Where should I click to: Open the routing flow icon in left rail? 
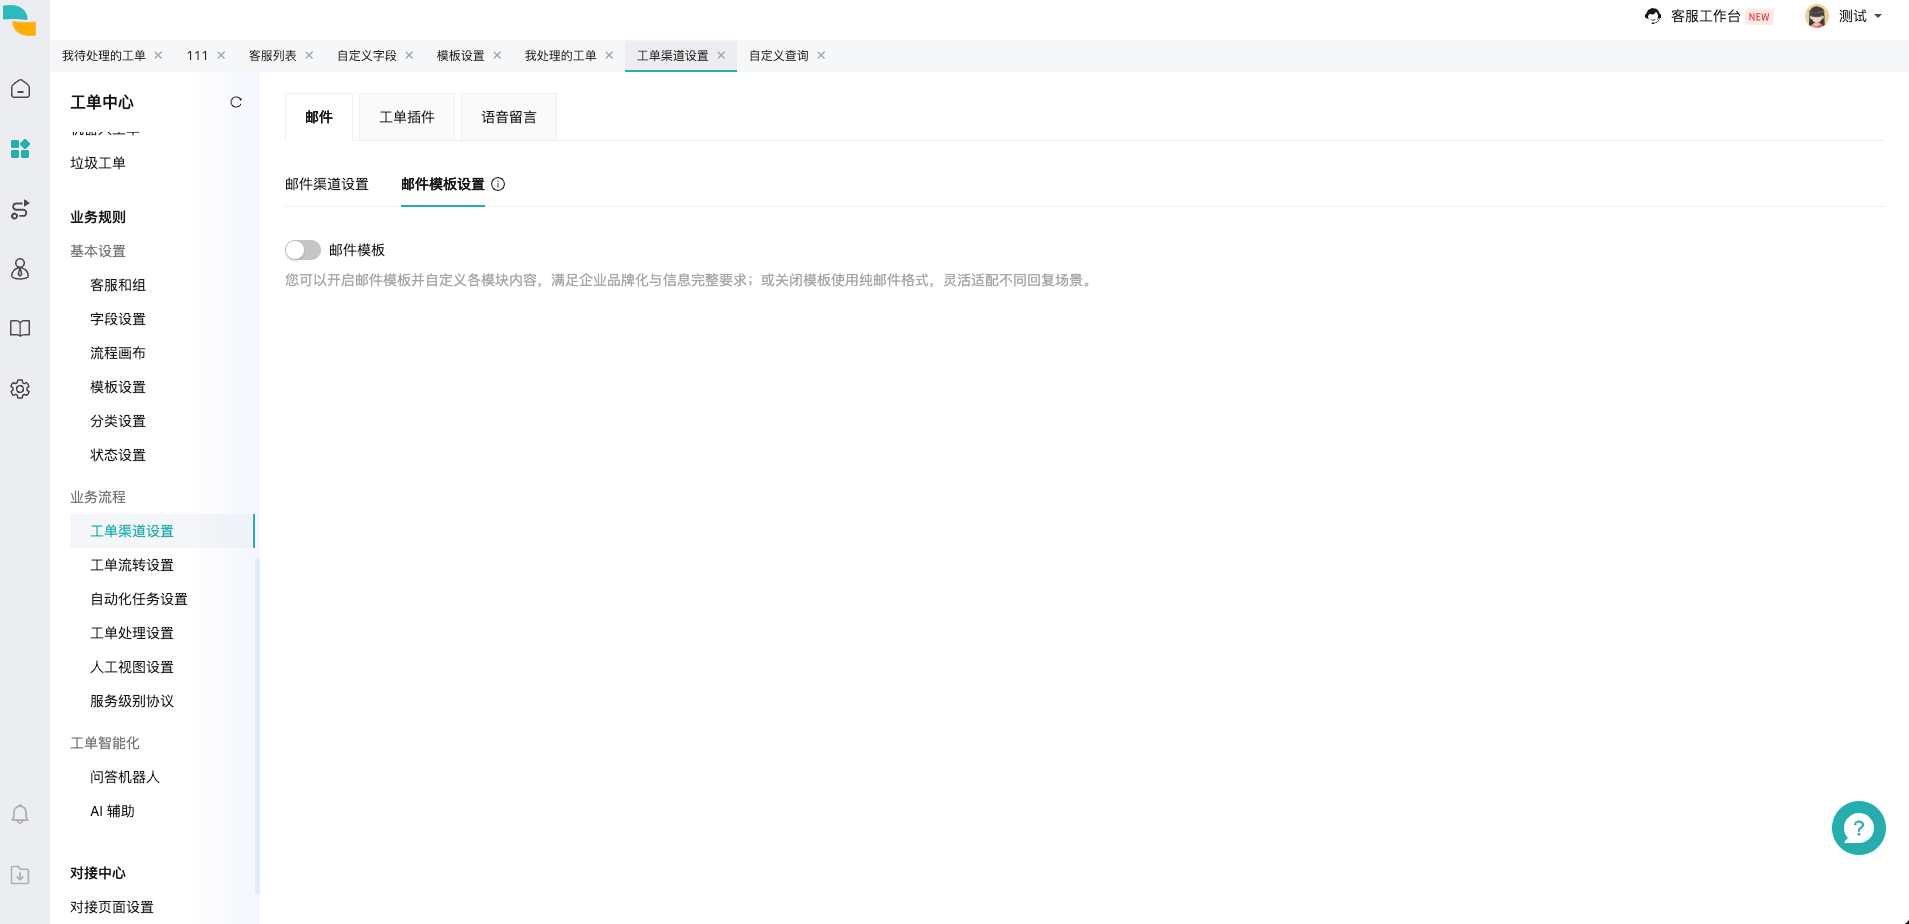point(20,209)
